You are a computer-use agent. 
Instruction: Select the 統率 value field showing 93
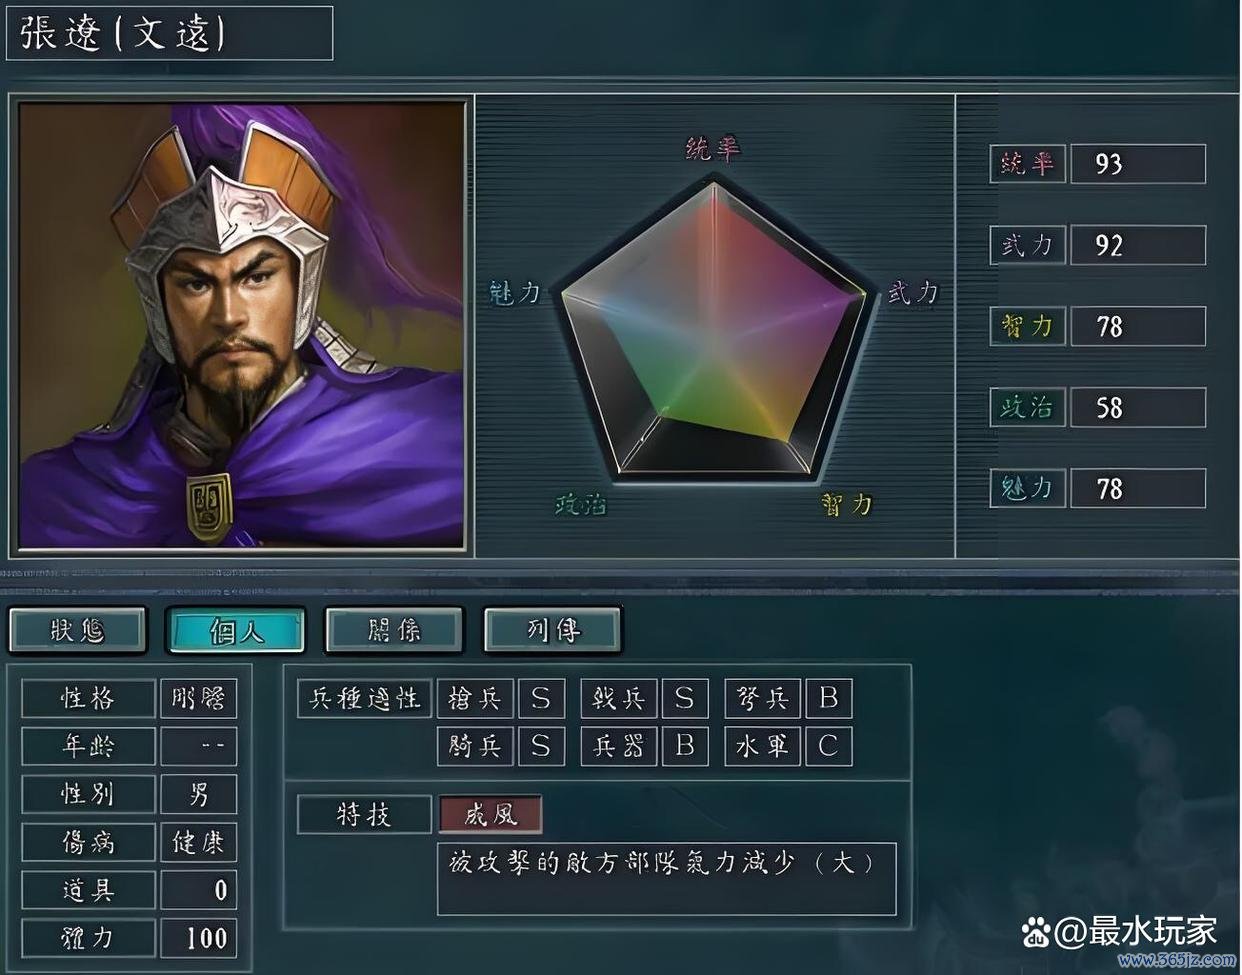click(x=1138, y=164)
